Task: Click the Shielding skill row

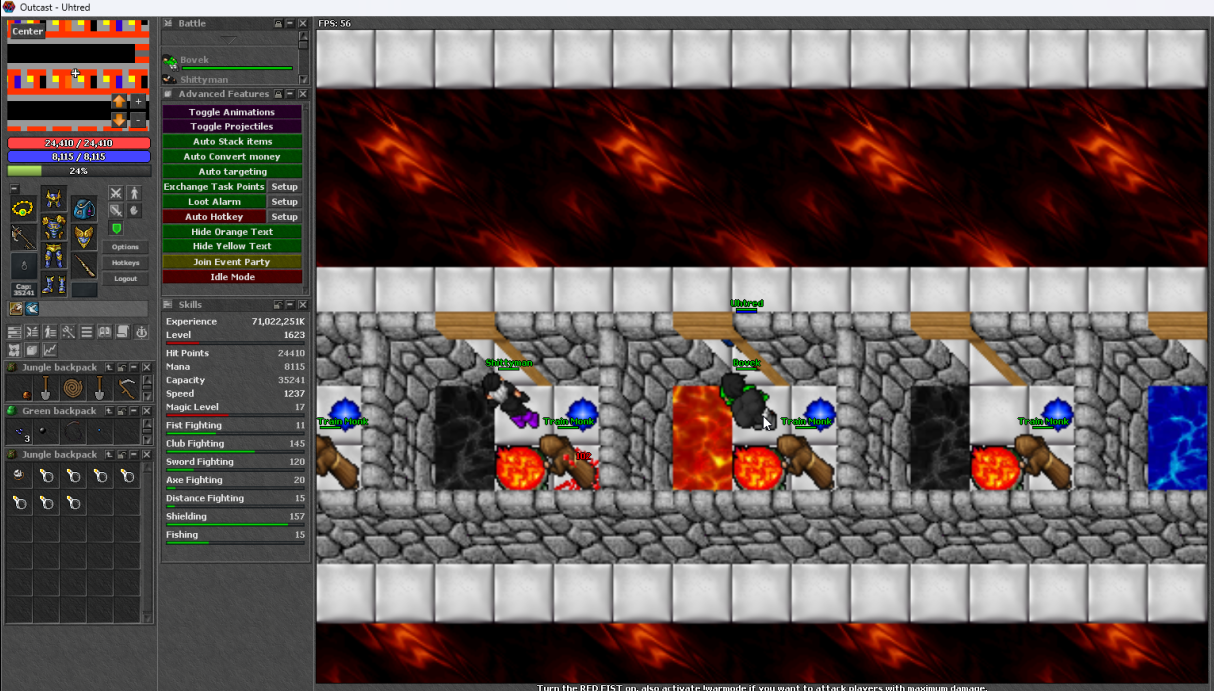Action: [235, 518]
